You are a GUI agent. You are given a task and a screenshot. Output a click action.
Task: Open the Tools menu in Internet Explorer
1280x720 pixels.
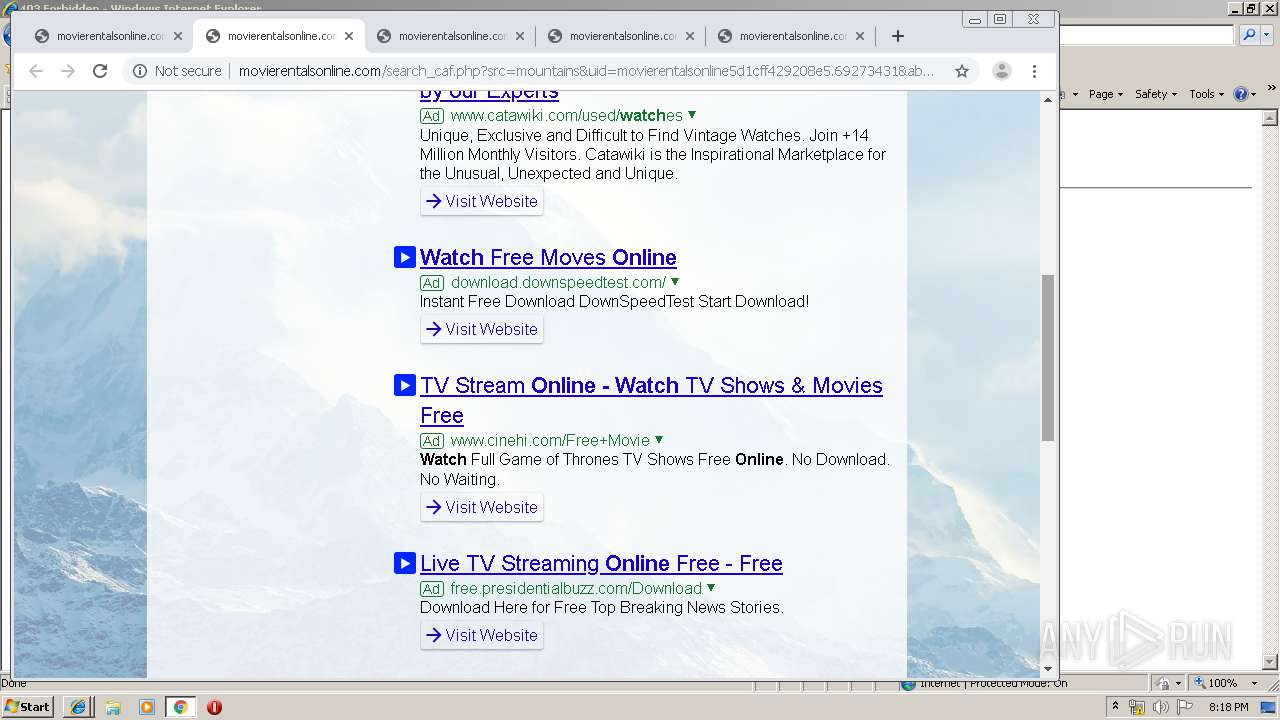[x=1206, y=94]
